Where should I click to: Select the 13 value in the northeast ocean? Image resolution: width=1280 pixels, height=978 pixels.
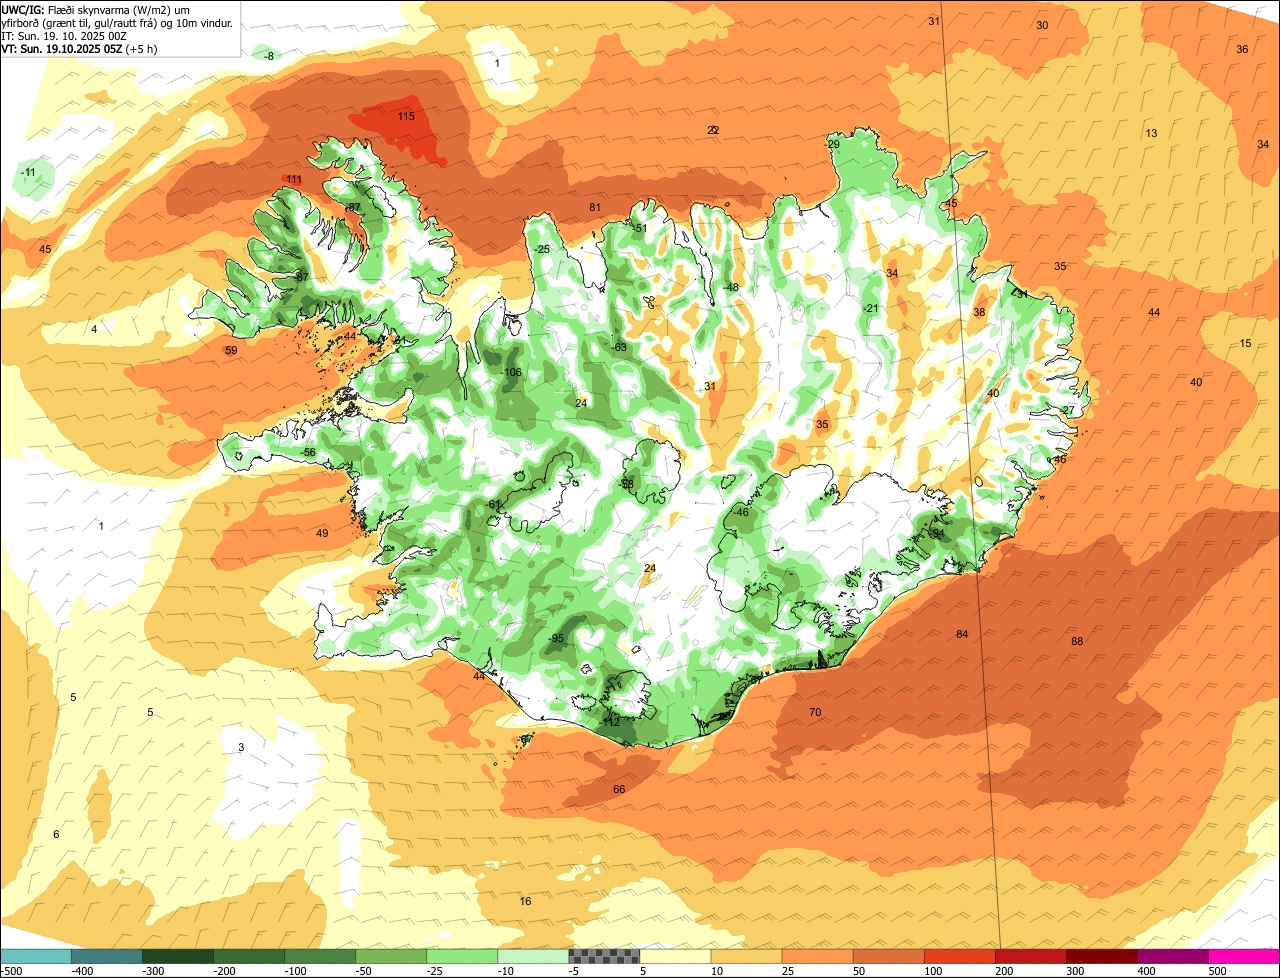pos(1151,134)
